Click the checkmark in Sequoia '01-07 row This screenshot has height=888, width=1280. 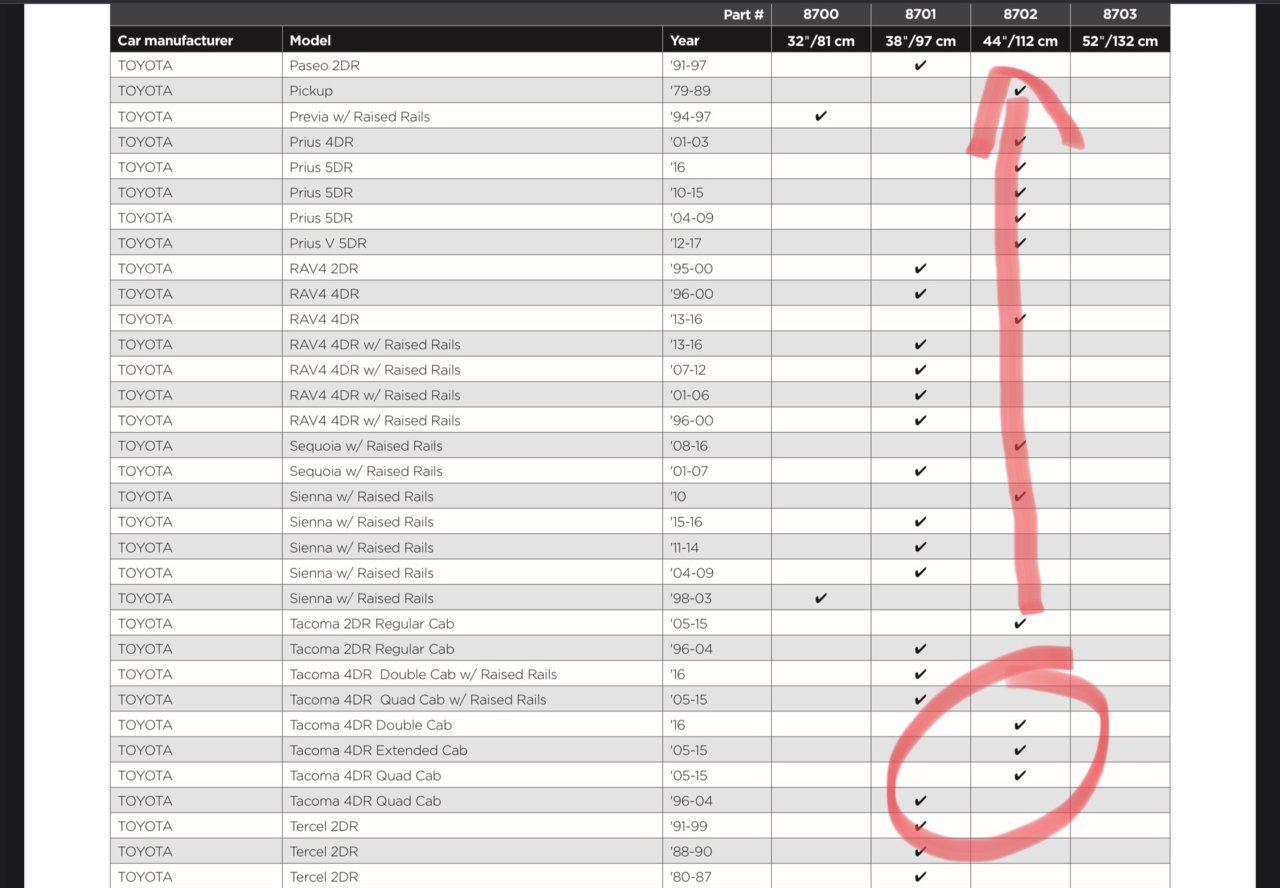921,471
